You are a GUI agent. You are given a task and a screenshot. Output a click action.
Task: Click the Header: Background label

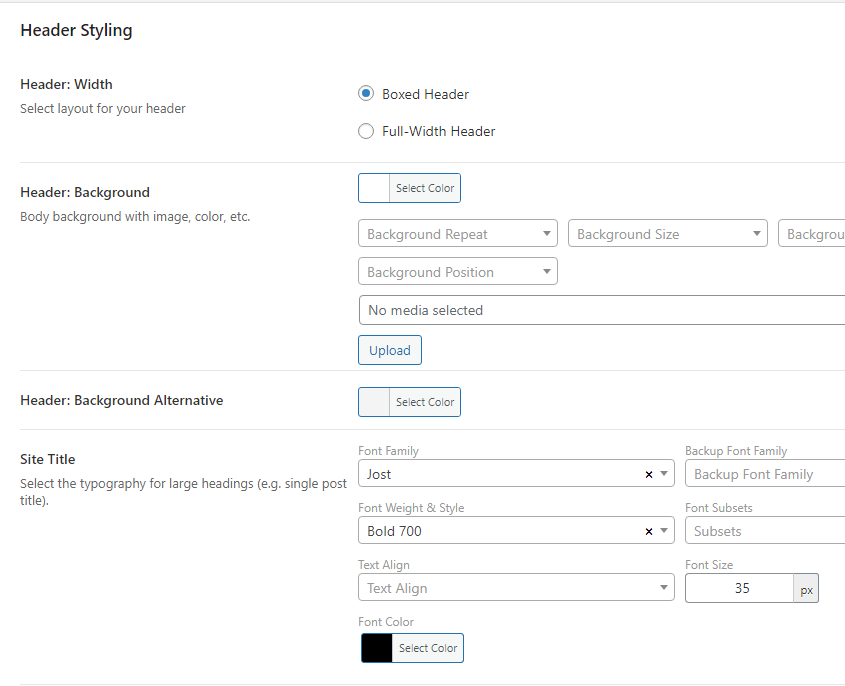click(x=85, y=192)
